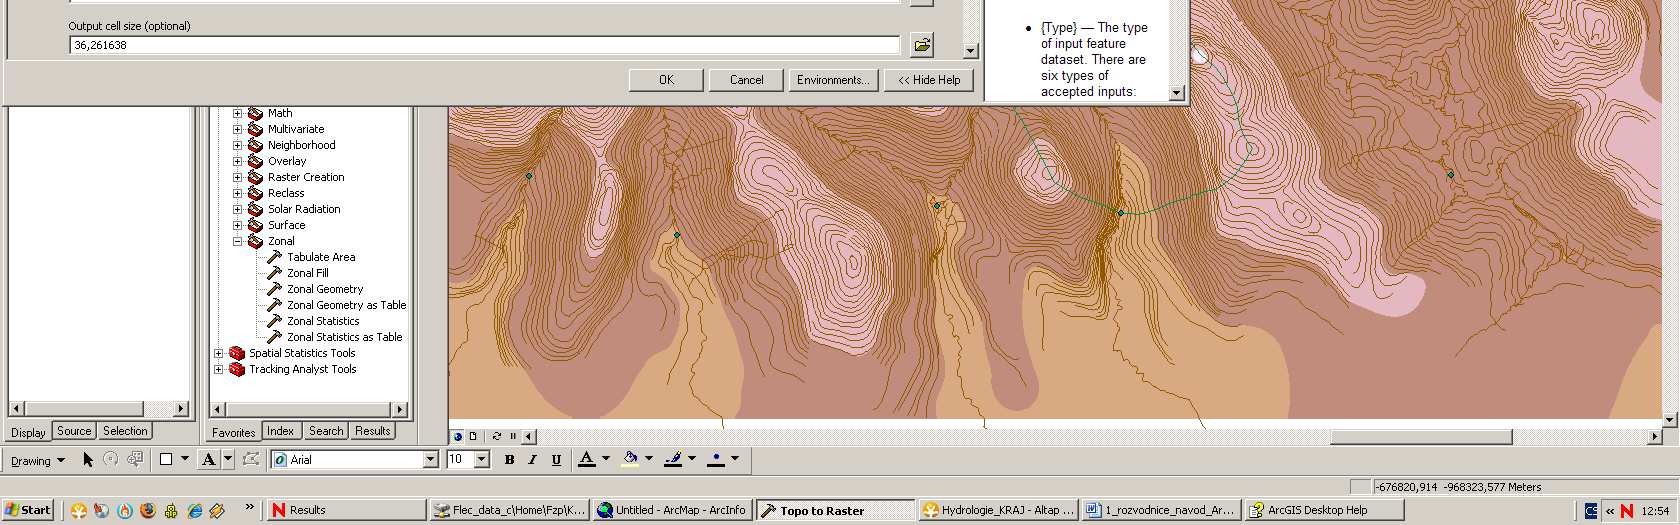Toggle Bold text formatting

pos(509,459)
